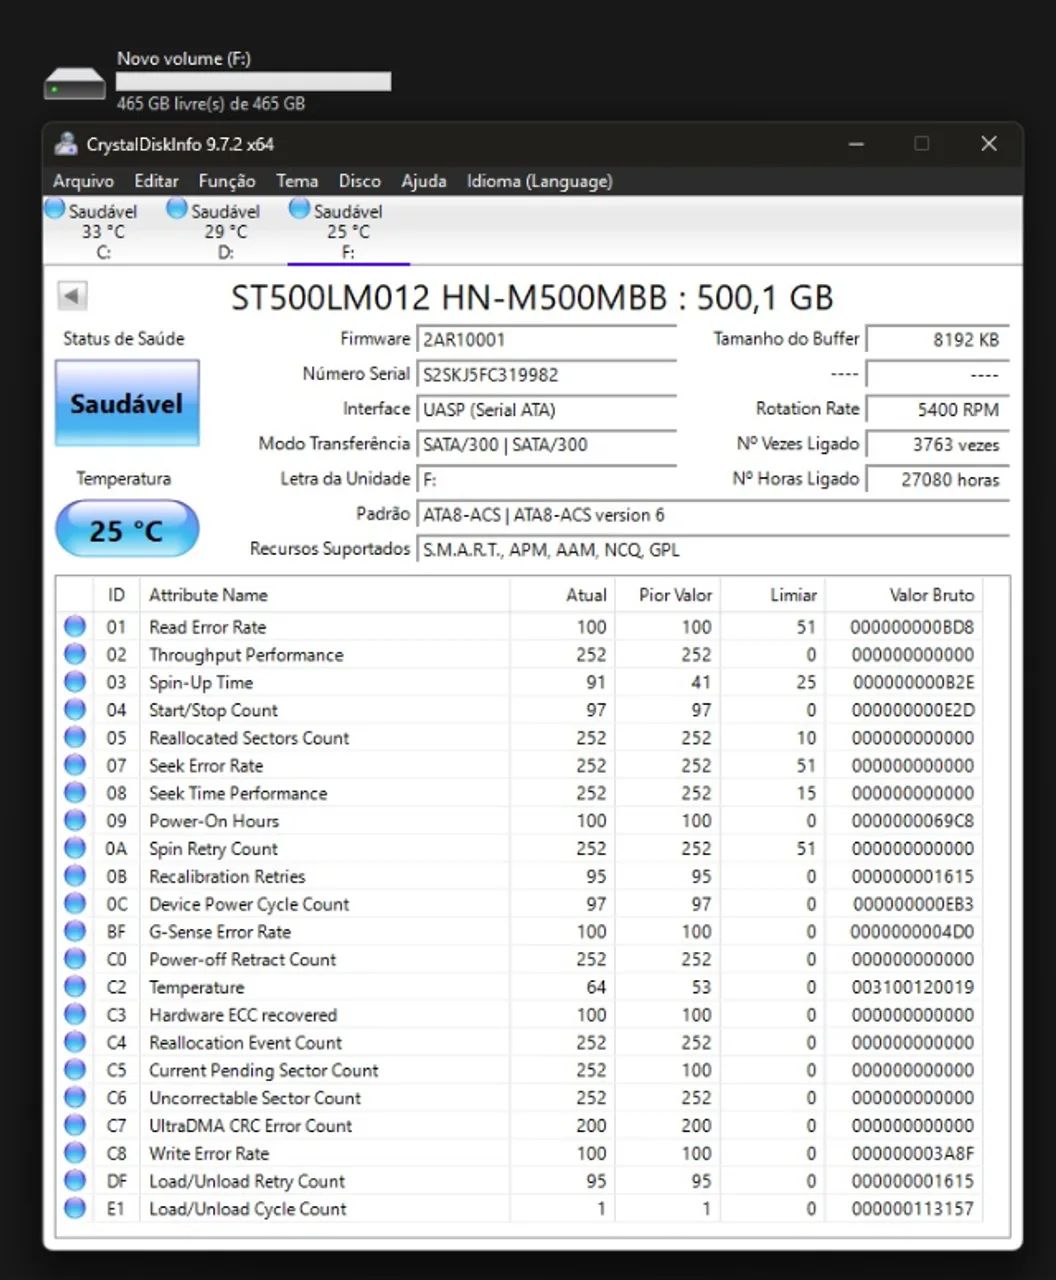Click the status orb for Temperature attribute
Image resolution: width=1056 pixels, height=1280 pixels.
75,986
